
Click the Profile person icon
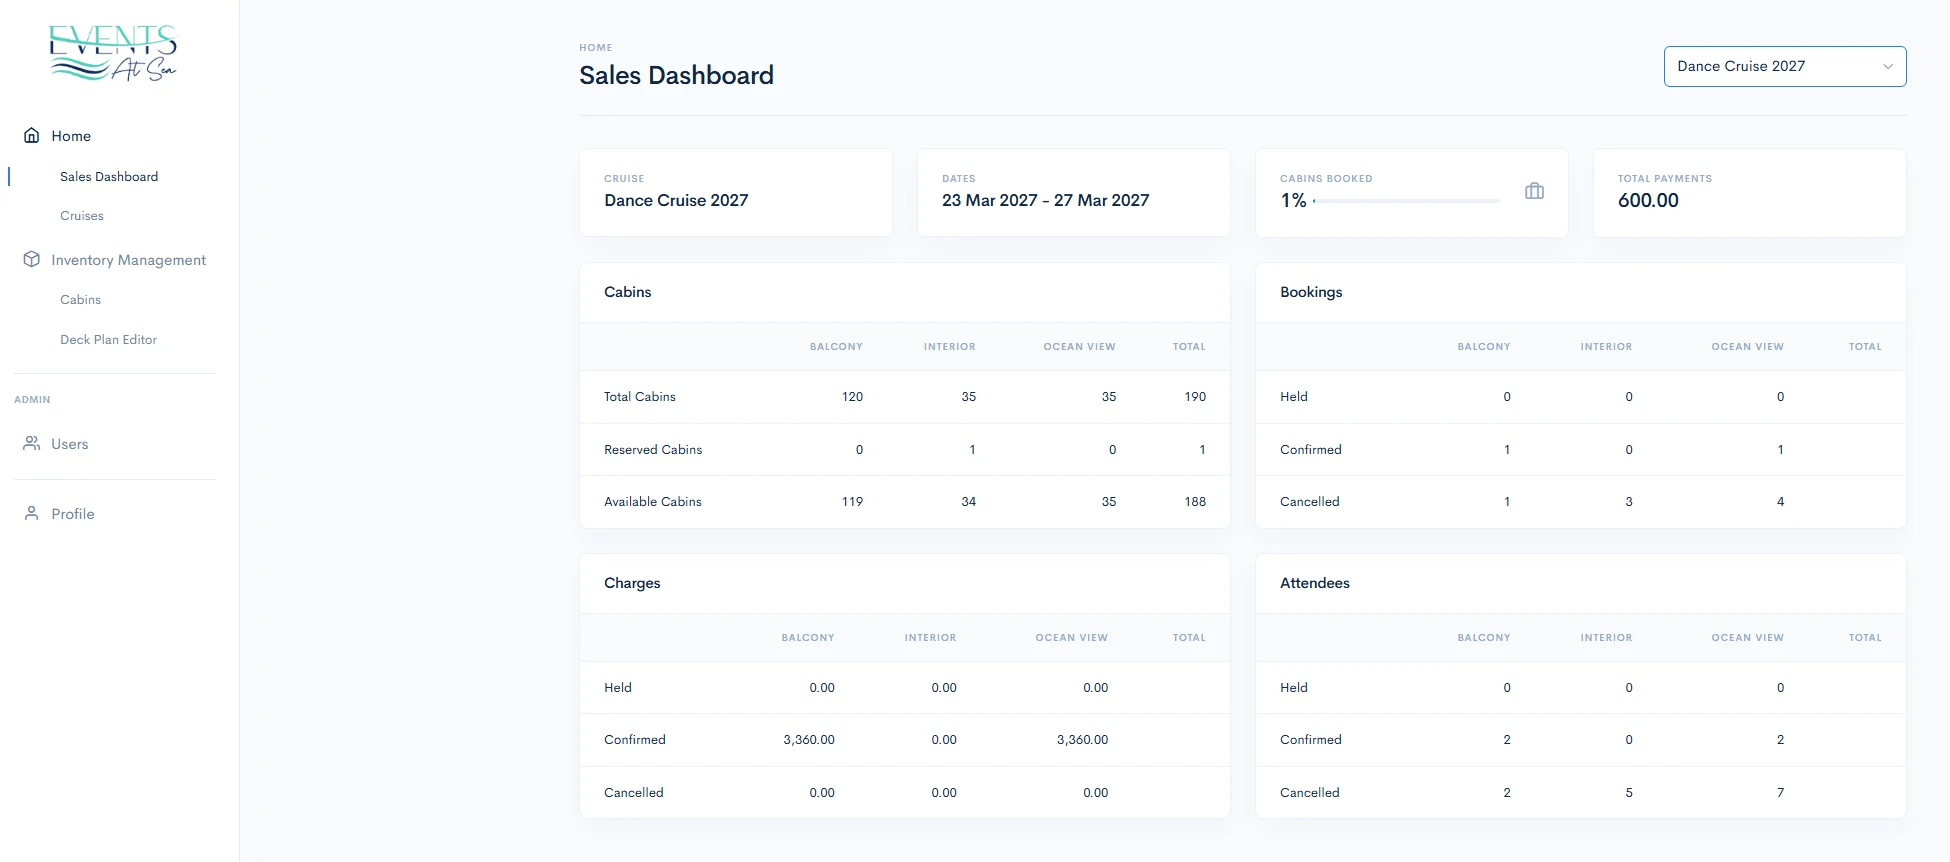32,513
